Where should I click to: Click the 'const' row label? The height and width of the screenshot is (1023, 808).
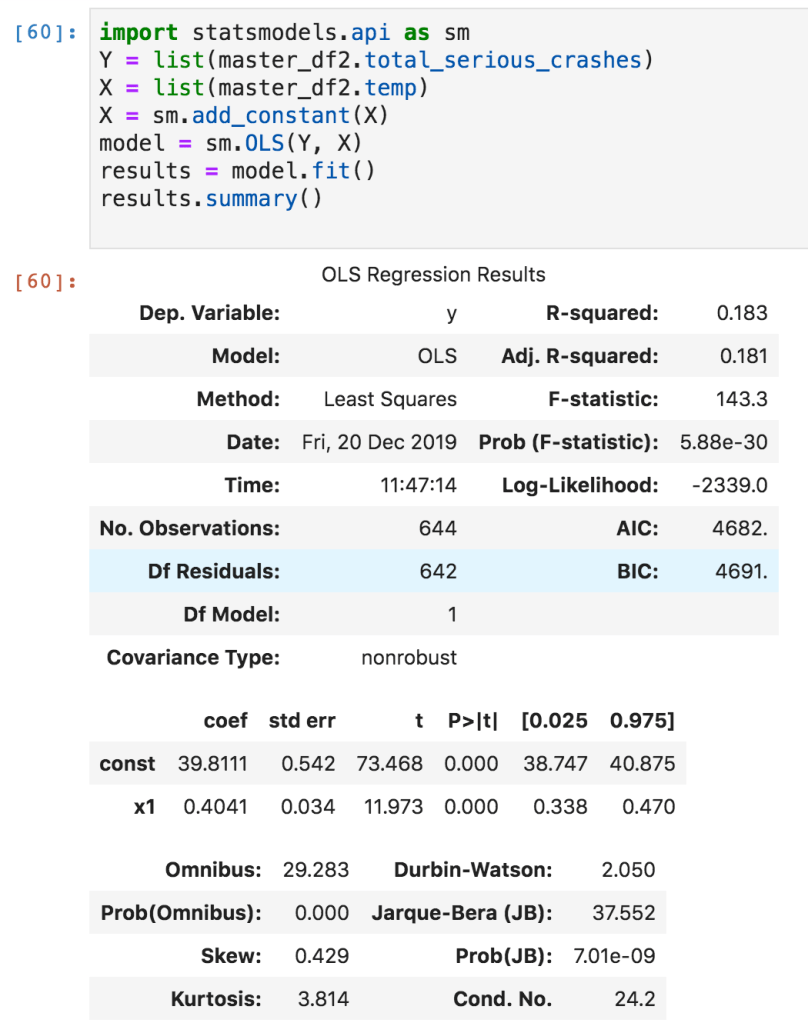(x=127, y=764)
